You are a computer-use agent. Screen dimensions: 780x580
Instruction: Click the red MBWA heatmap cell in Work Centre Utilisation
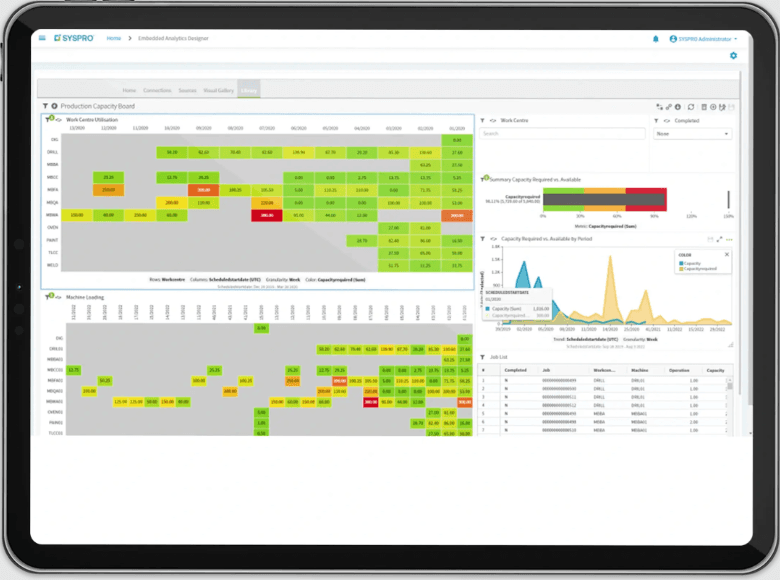coord(267,215)
